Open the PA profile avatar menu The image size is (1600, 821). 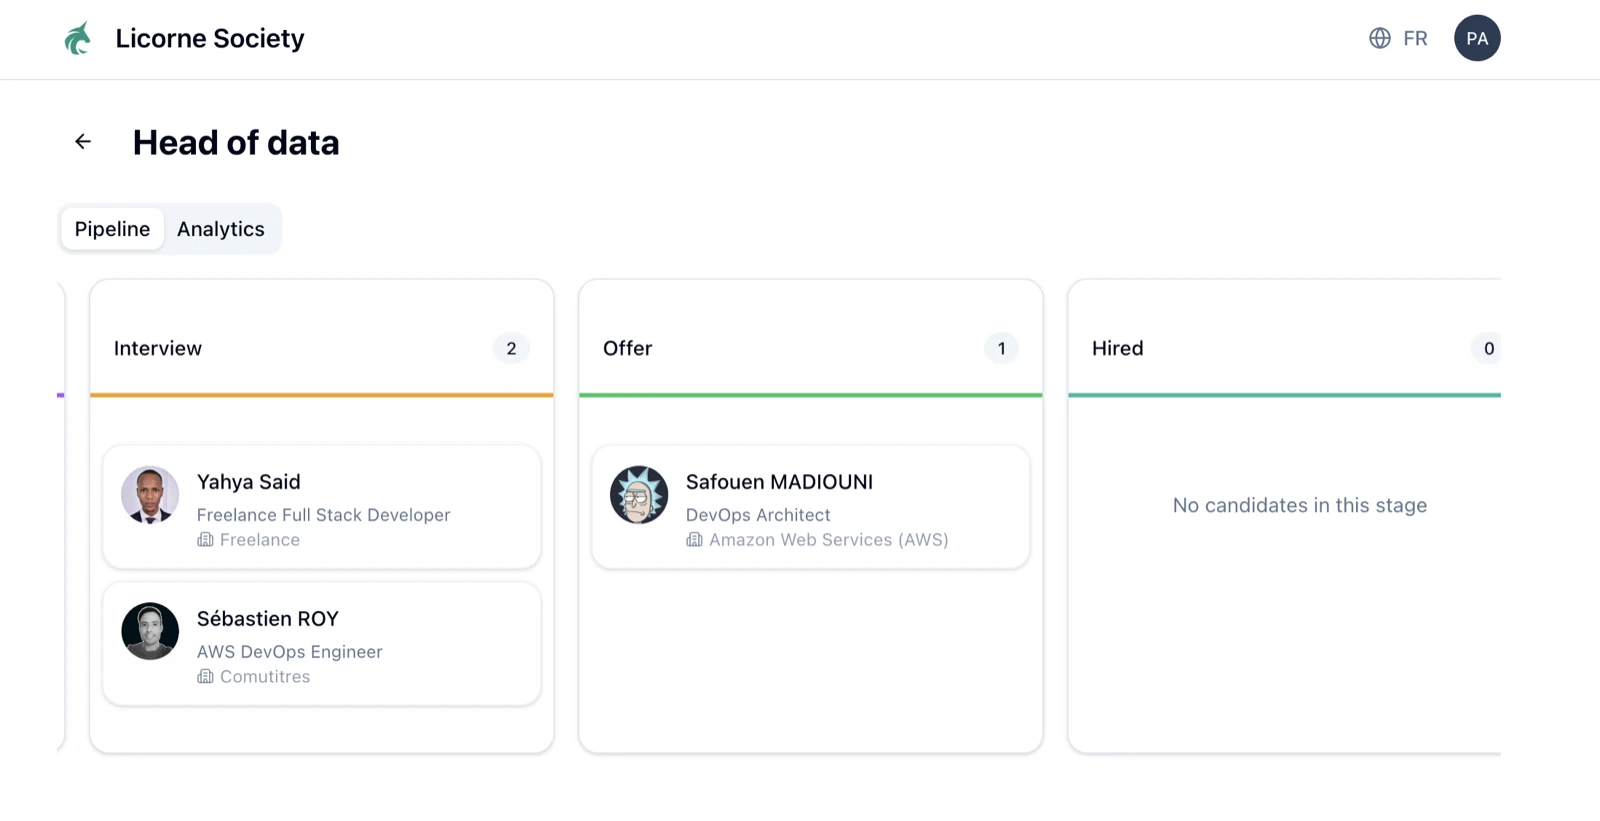[1477, 38]
